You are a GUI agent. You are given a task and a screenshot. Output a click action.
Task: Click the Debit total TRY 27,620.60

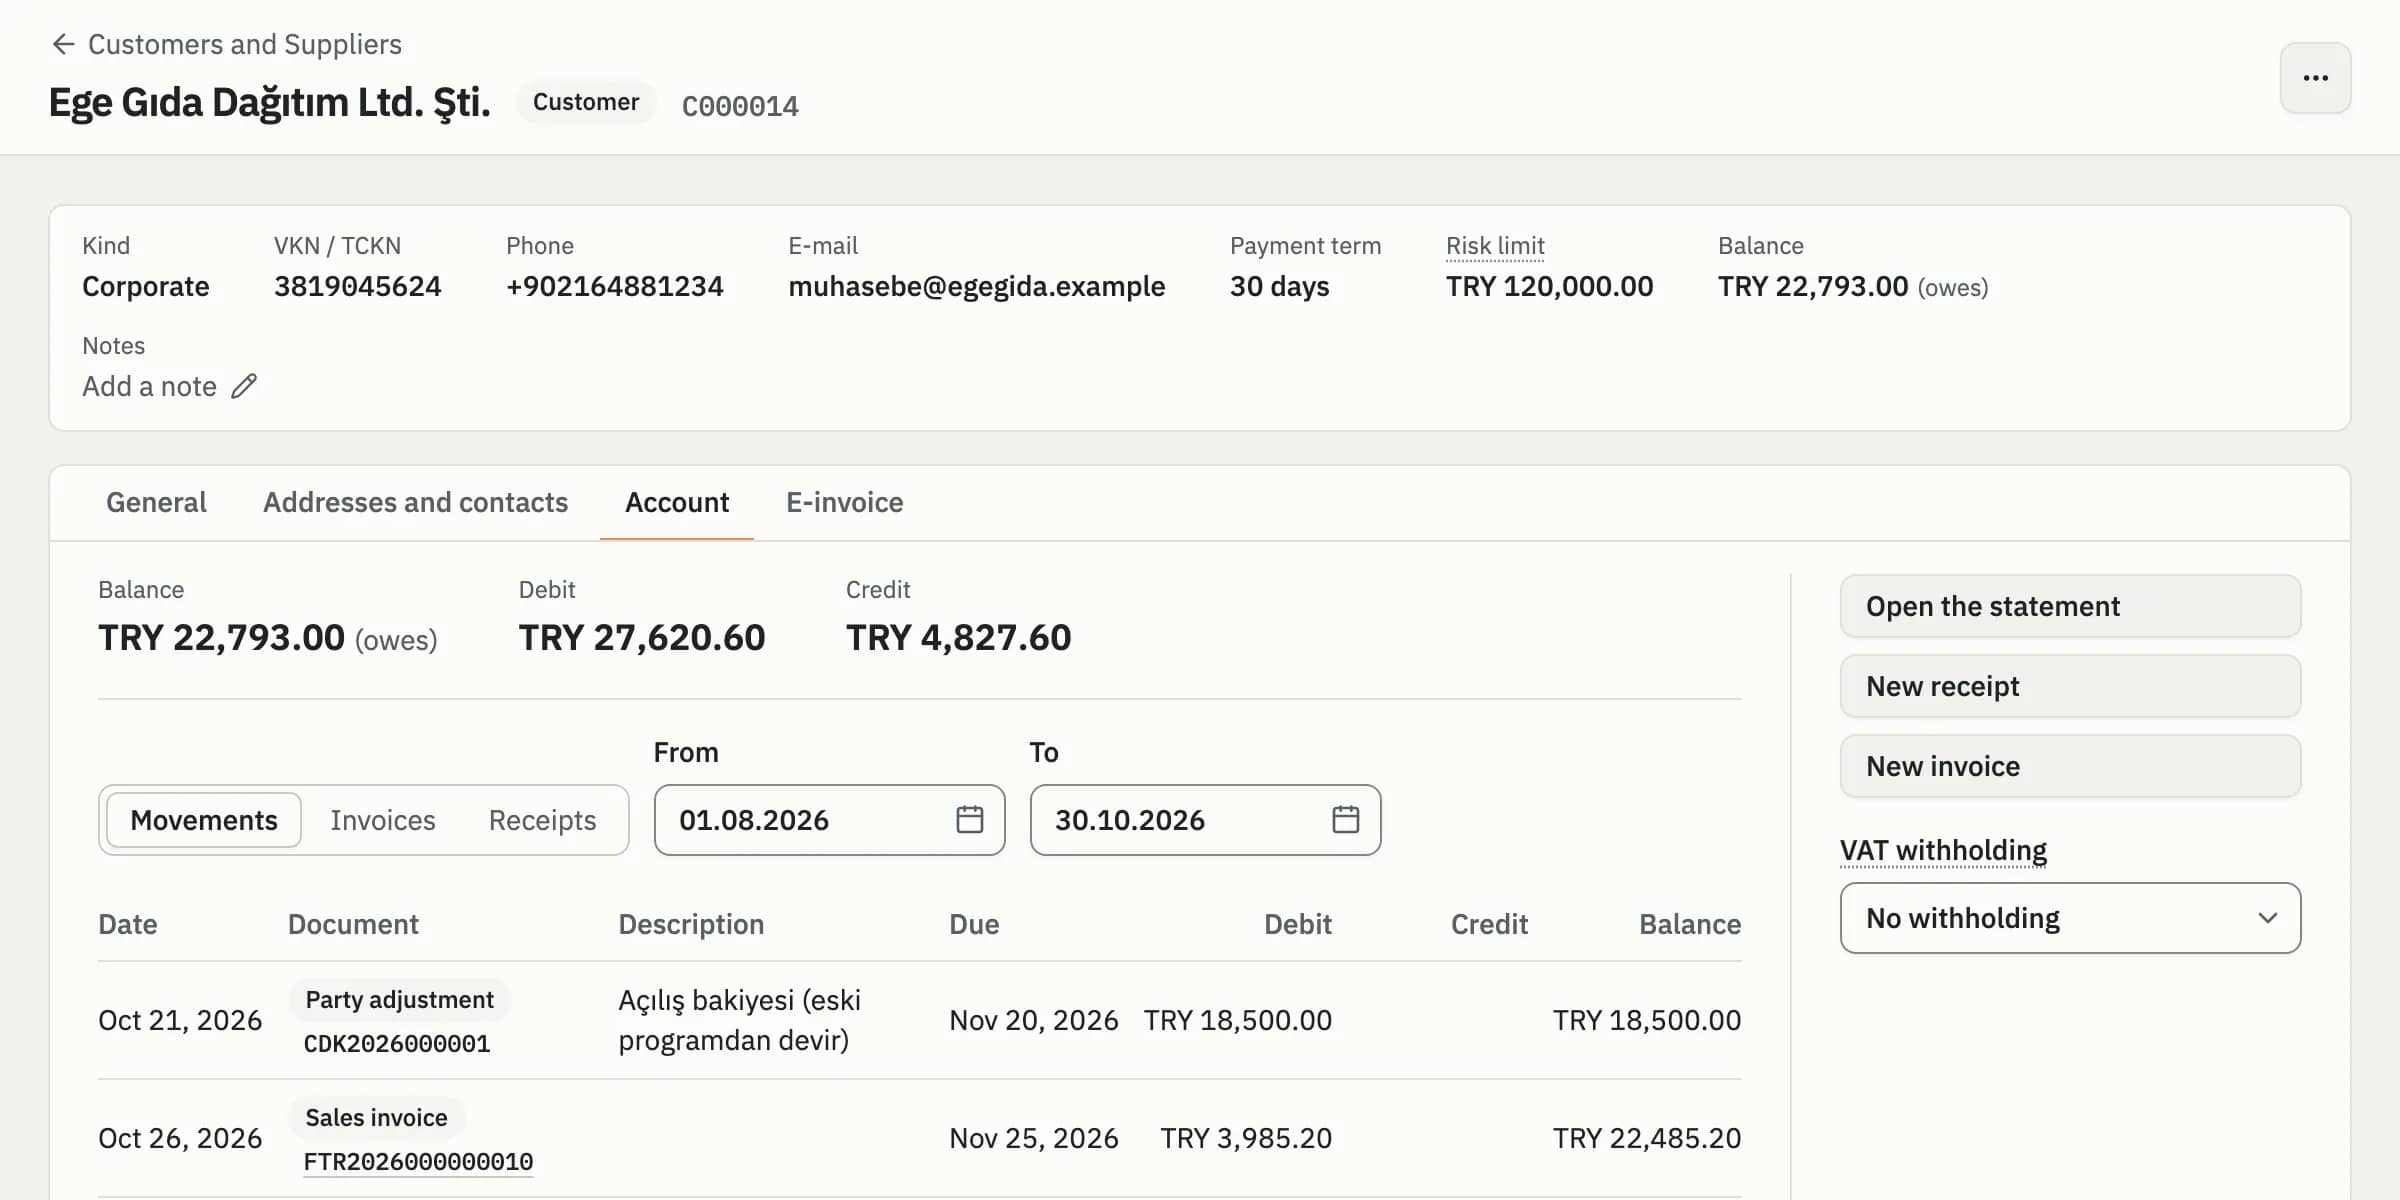click(642, 638)
